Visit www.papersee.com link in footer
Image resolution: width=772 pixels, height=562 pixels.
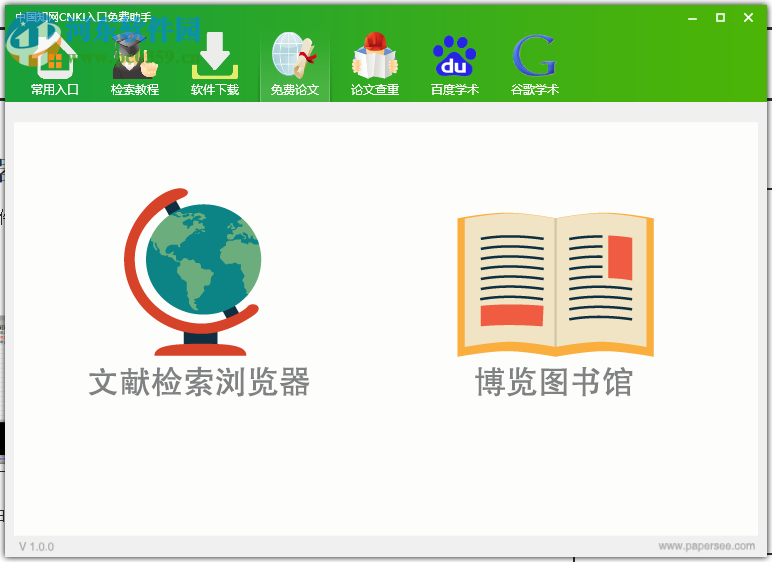[x=707, y=546]
